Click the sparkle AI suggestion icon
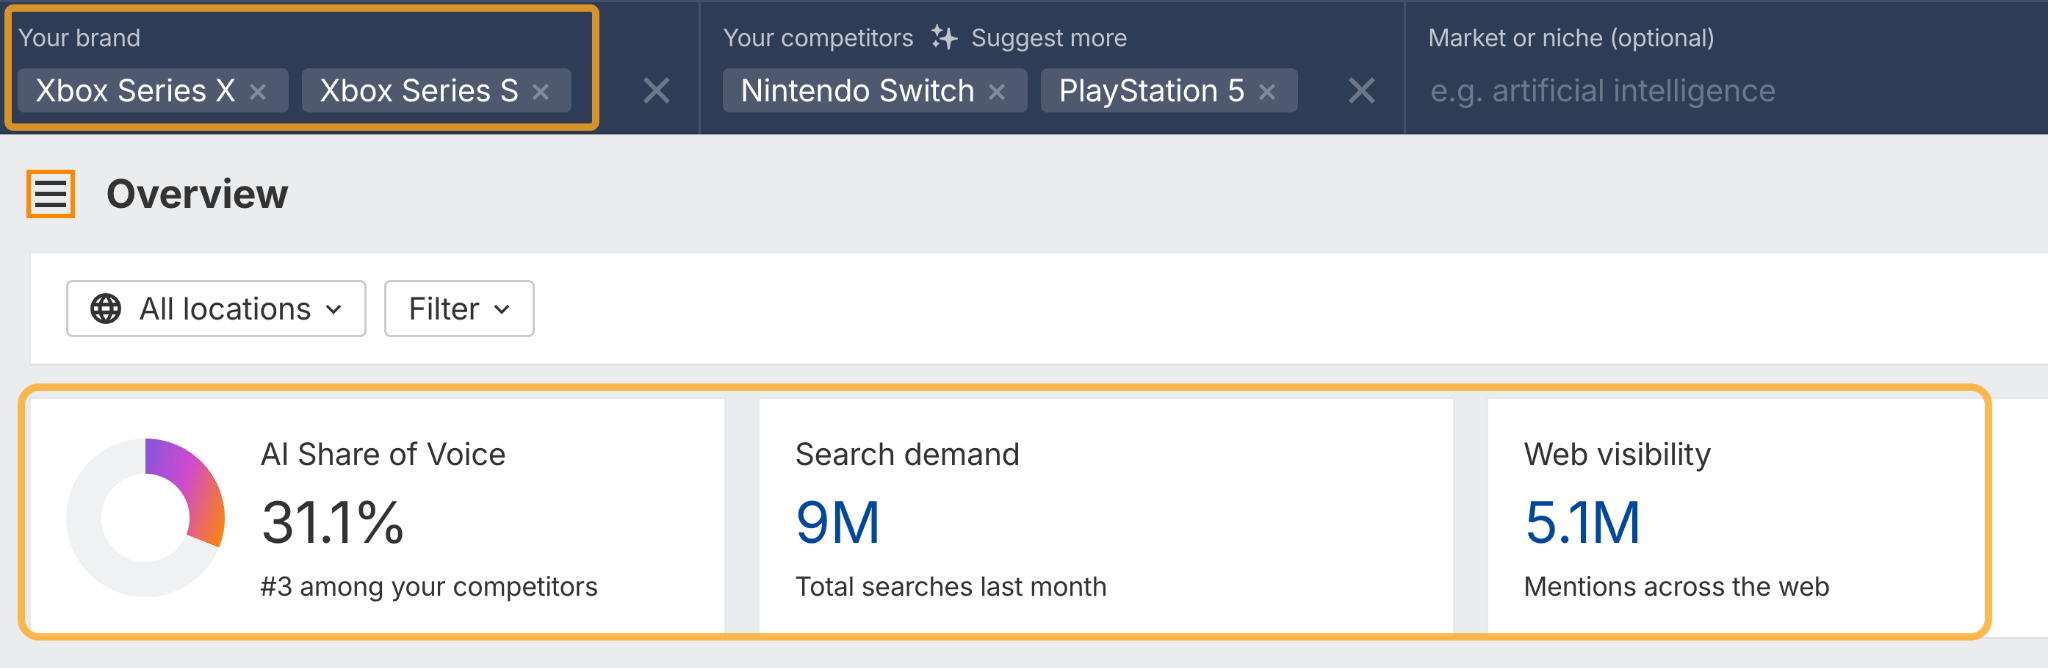2048x668 pixels. [x=944, y=38]
